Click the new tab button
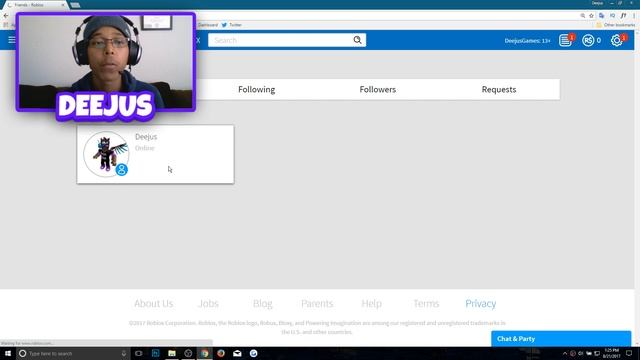This screenshot has width=640, height=360. click(x=75, y=5)
